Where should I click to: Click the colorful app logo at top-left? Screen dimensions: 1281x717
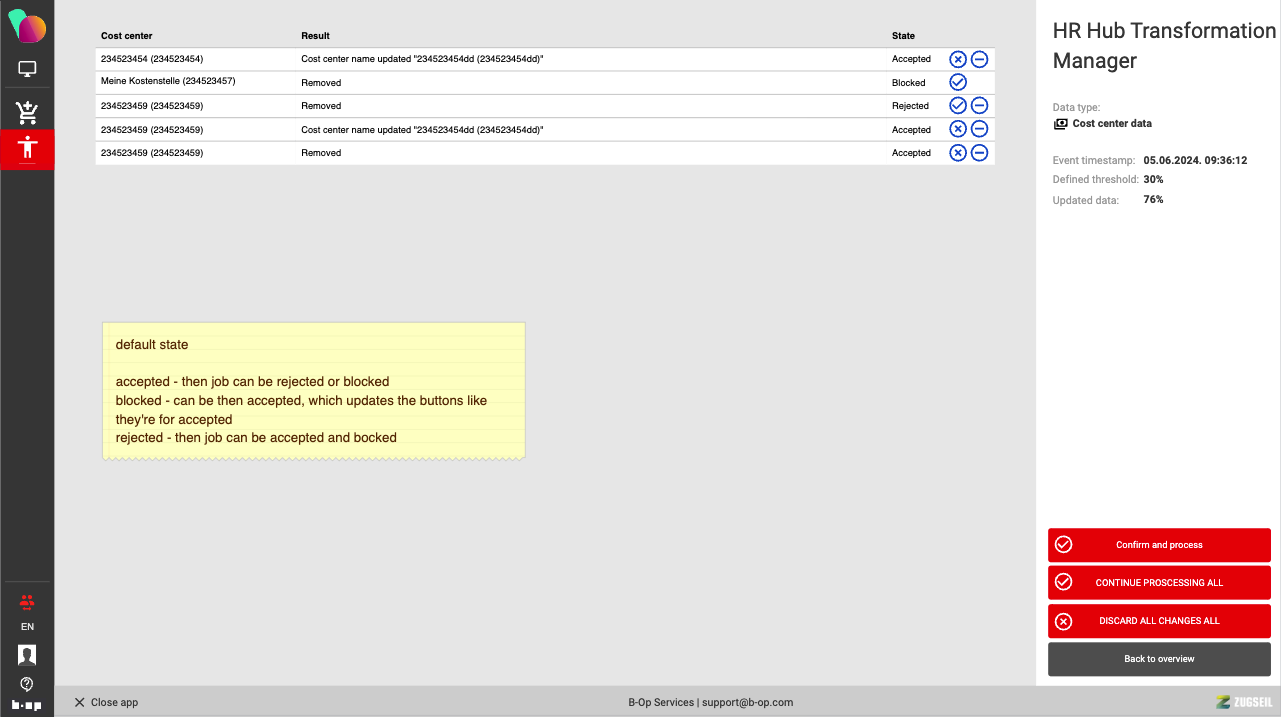point(27,27)
